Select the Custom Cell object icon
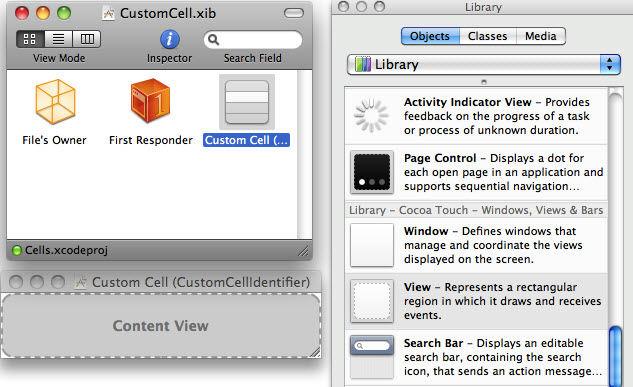The height and width of the screenshot is (387, 633). click(247, 102)
